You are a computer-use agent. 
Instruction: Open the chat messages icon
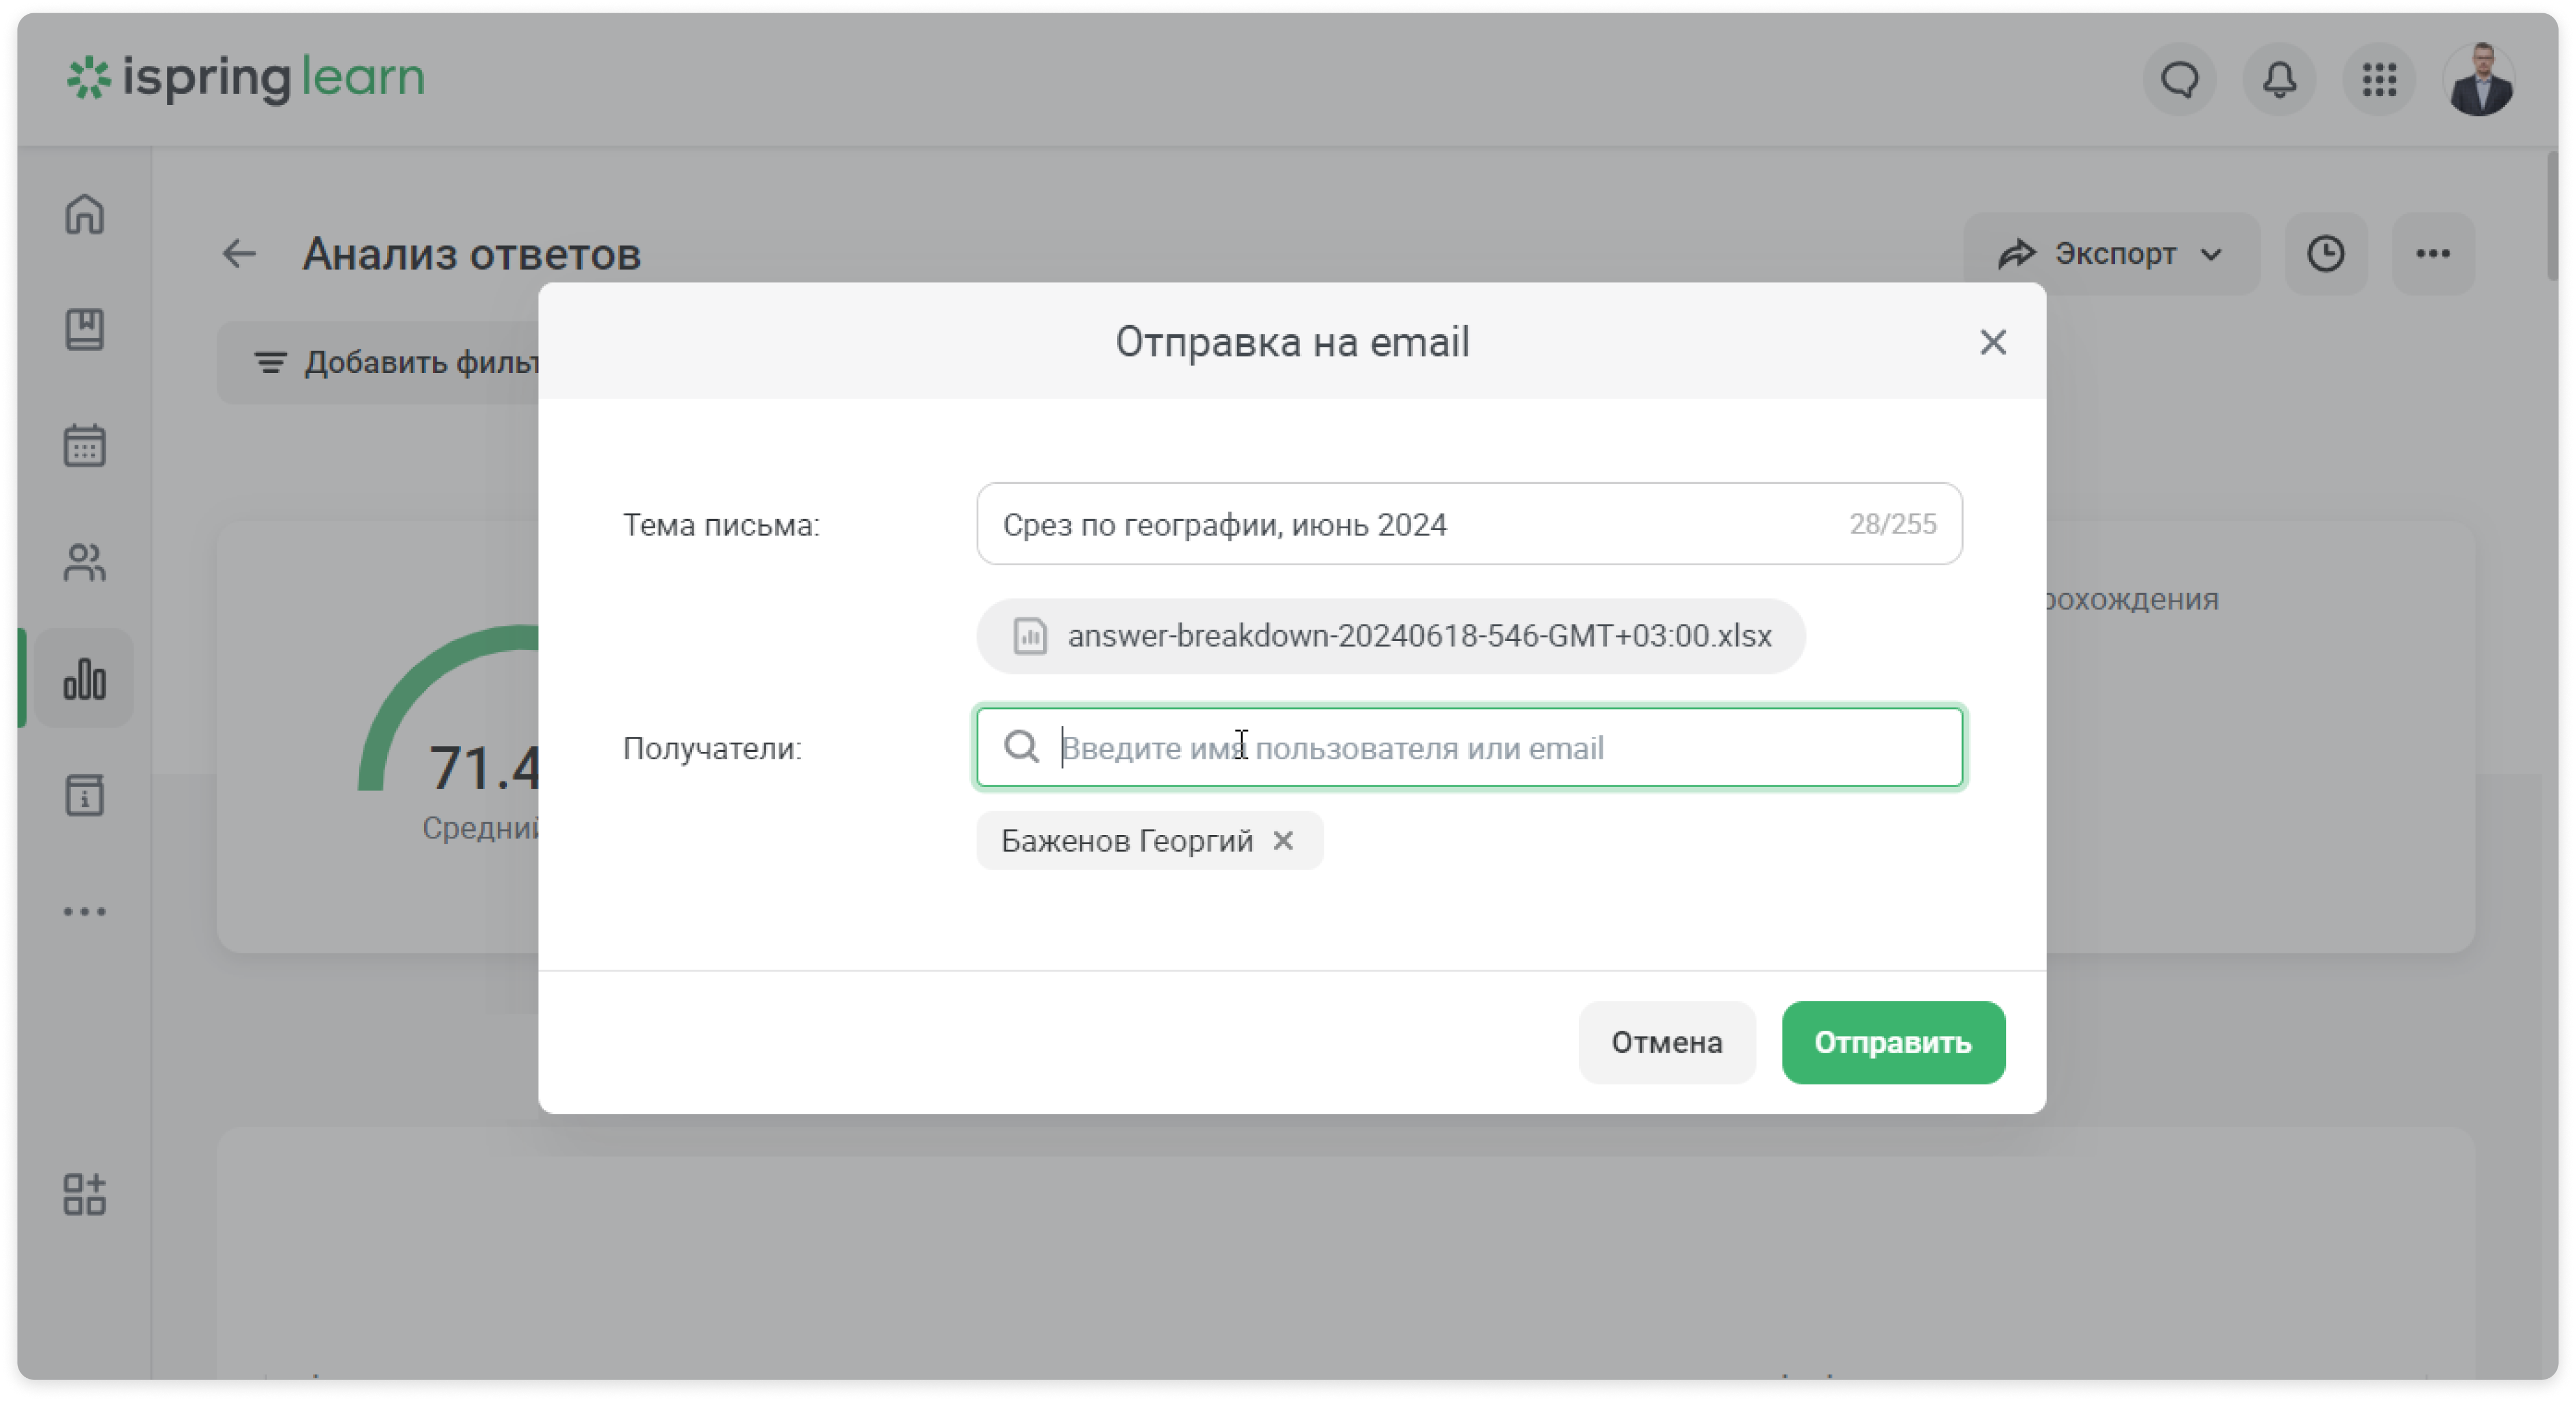(x=2180, y=80)
